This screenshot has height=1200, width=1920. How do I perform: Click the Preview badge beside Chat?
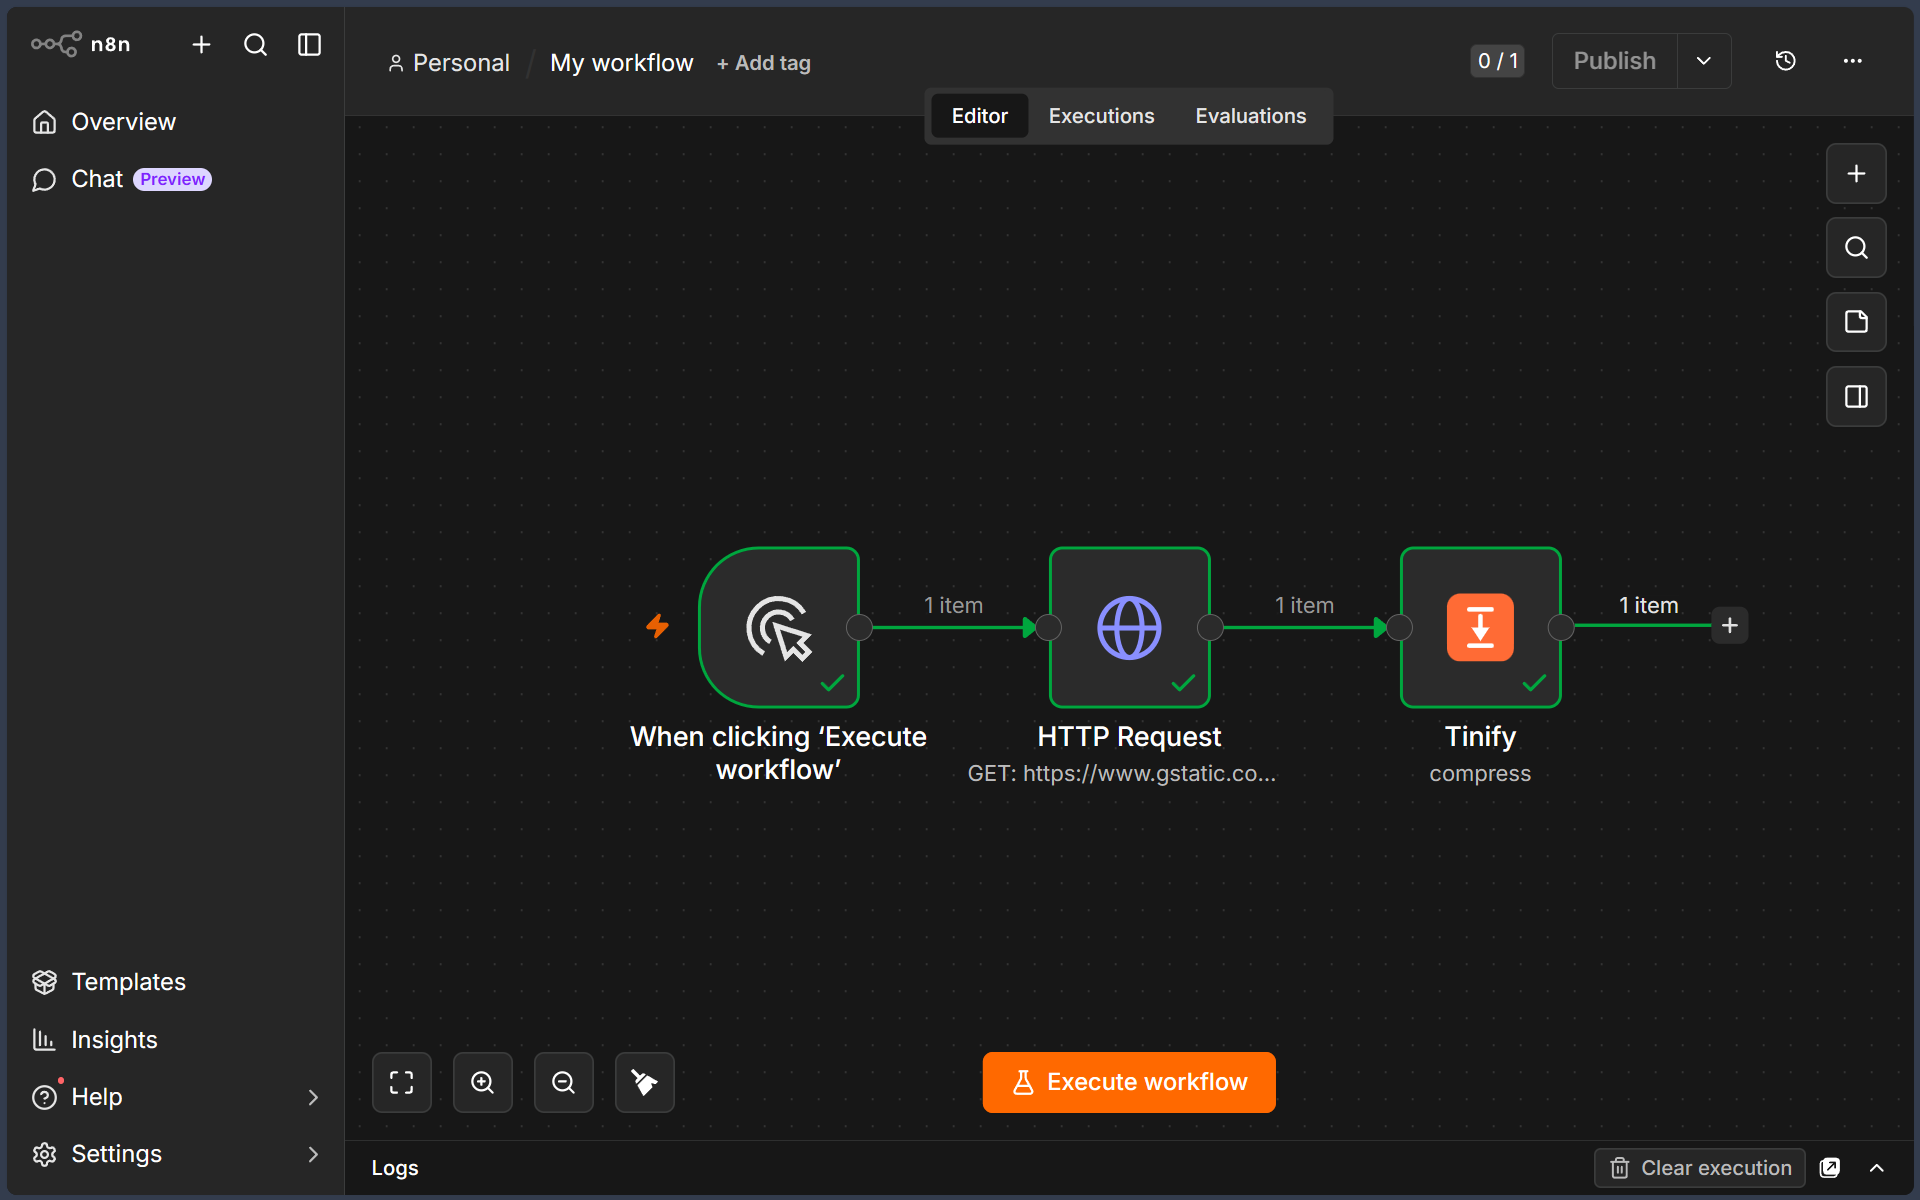pyautogui.click(x=172, y=179)
